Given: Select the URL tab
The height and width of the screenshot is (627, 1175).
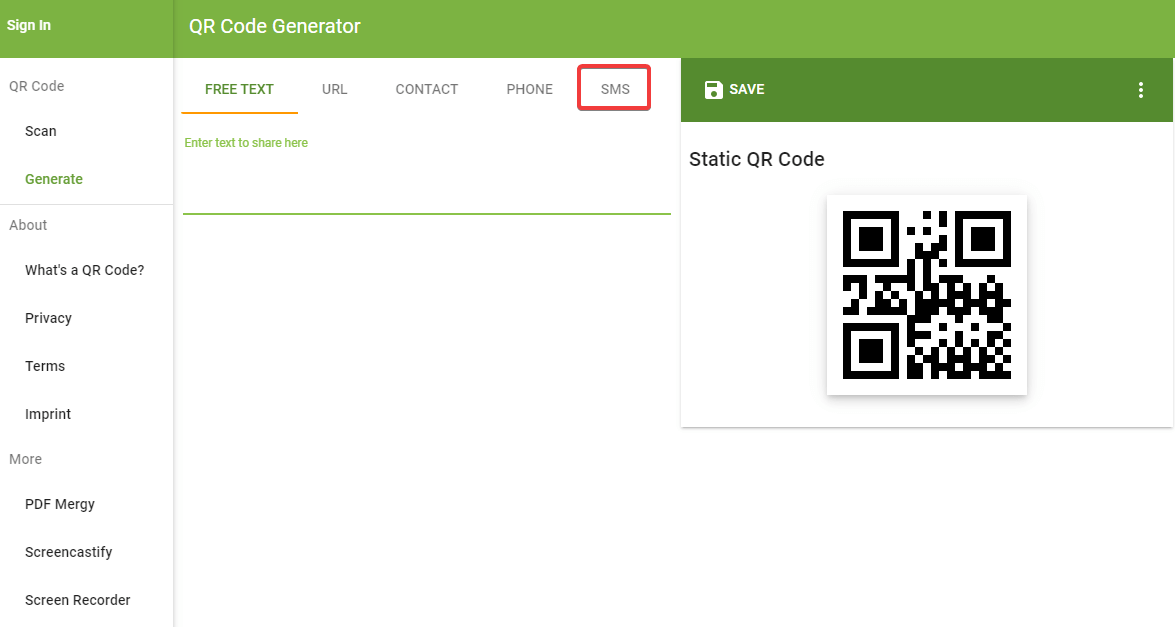Looking at the screenshot, I should point(334,89).
